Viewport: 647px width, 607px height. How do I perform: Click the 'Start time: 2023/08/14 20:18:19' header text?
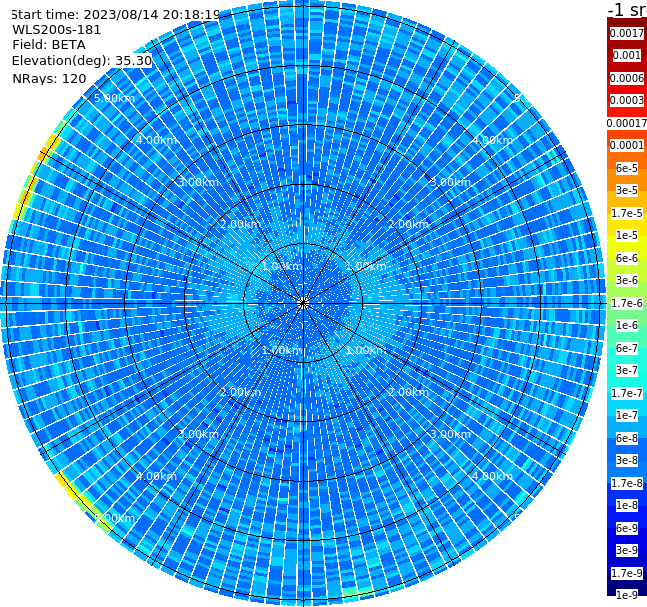pyautogui.click(x=116, y=15)
